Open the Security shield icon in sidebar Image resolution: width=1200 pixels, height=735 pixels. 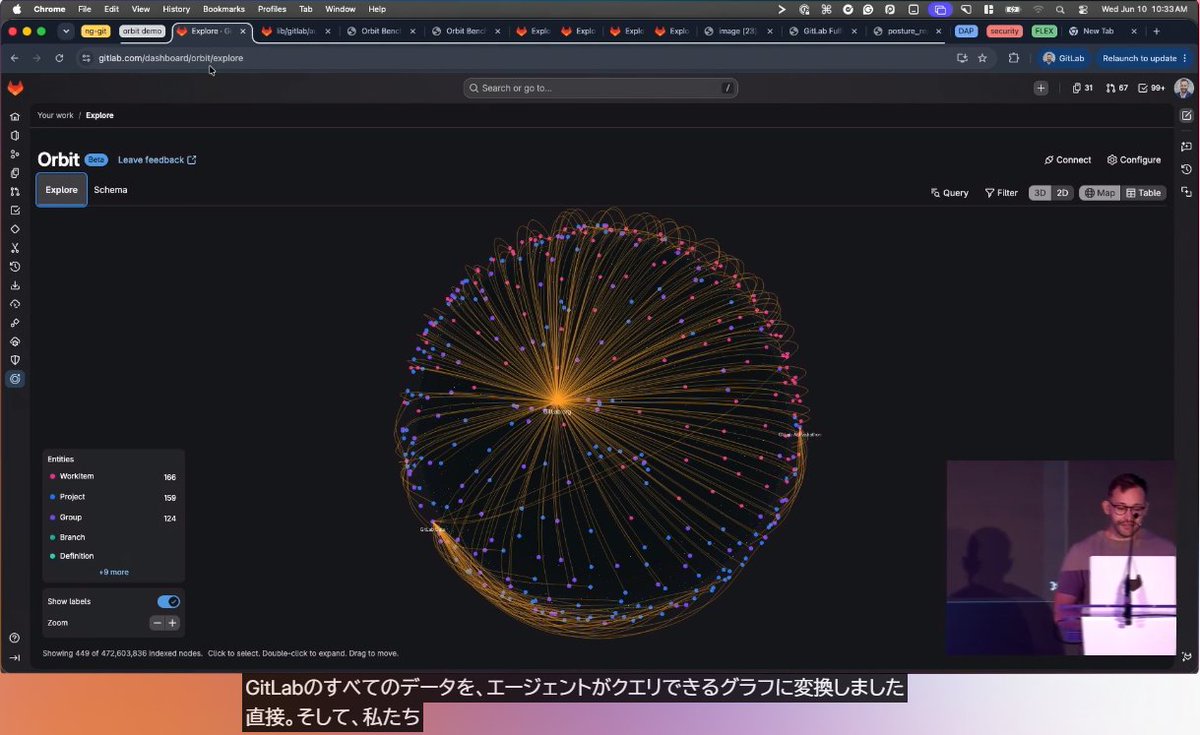pos(15,360)
